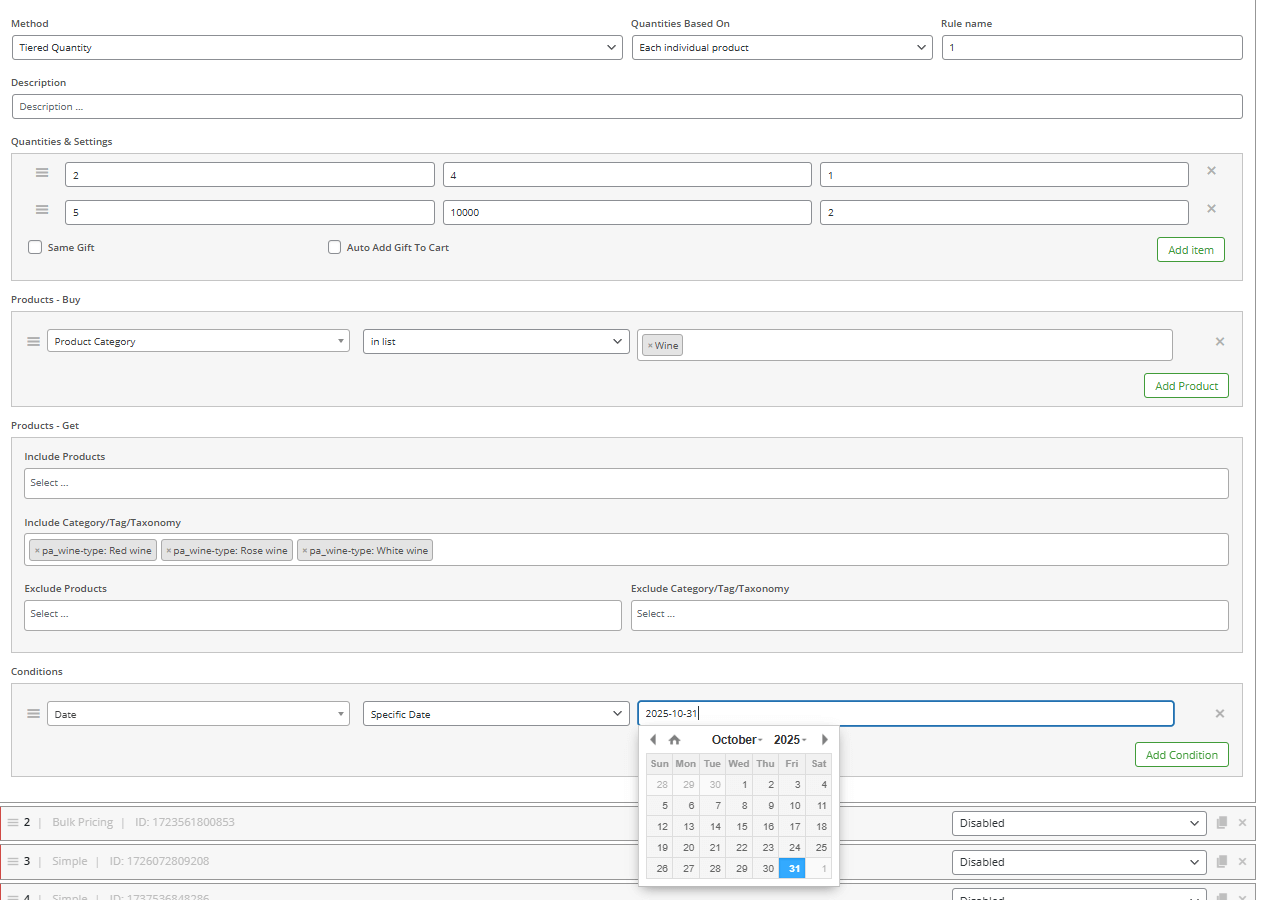Click the Product Category row drag handle
The image size is (1267, 900).
click(33, 341)
